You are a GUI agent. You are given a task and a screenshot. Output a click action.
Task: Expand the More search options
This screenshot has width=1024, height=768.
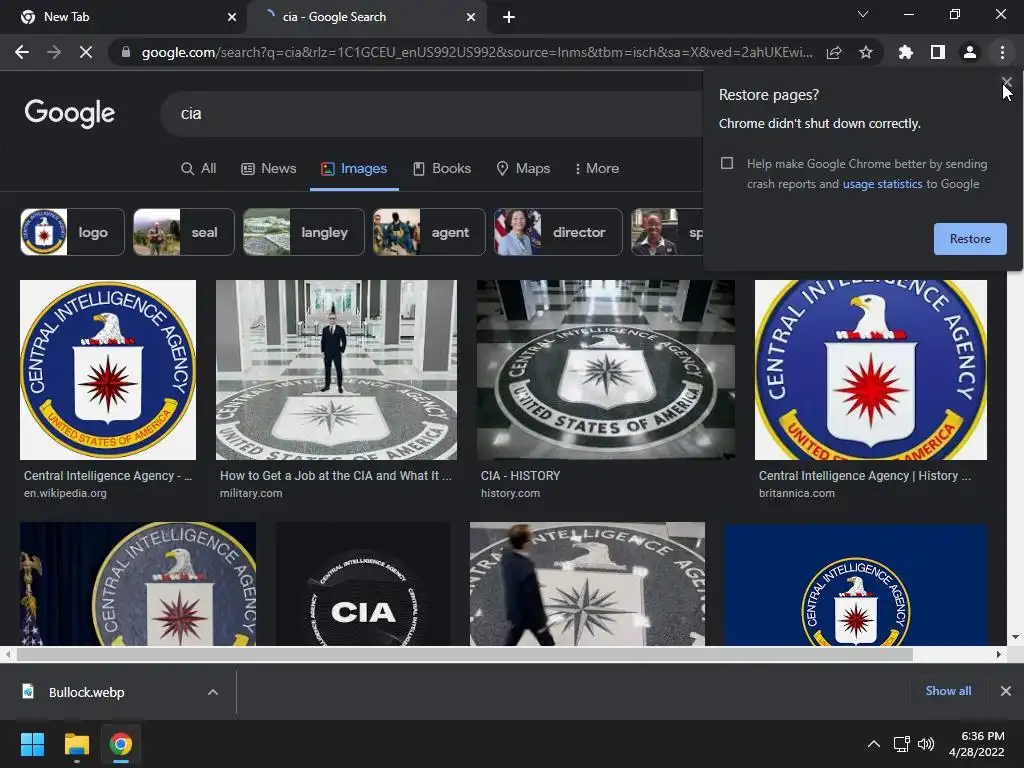pyautogui.click(x=596, y=168)
